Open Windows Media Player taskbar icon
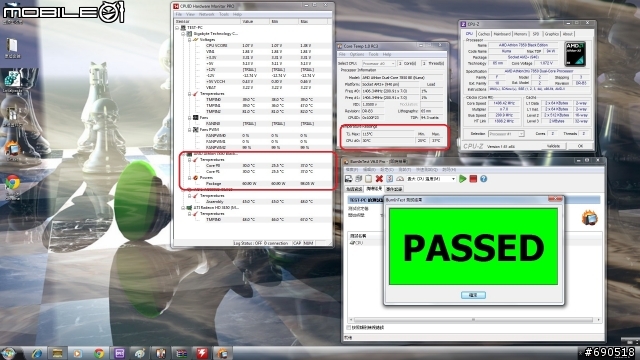Screen dimensions: 640x360 pyautogui.click(x=78, y=353)
